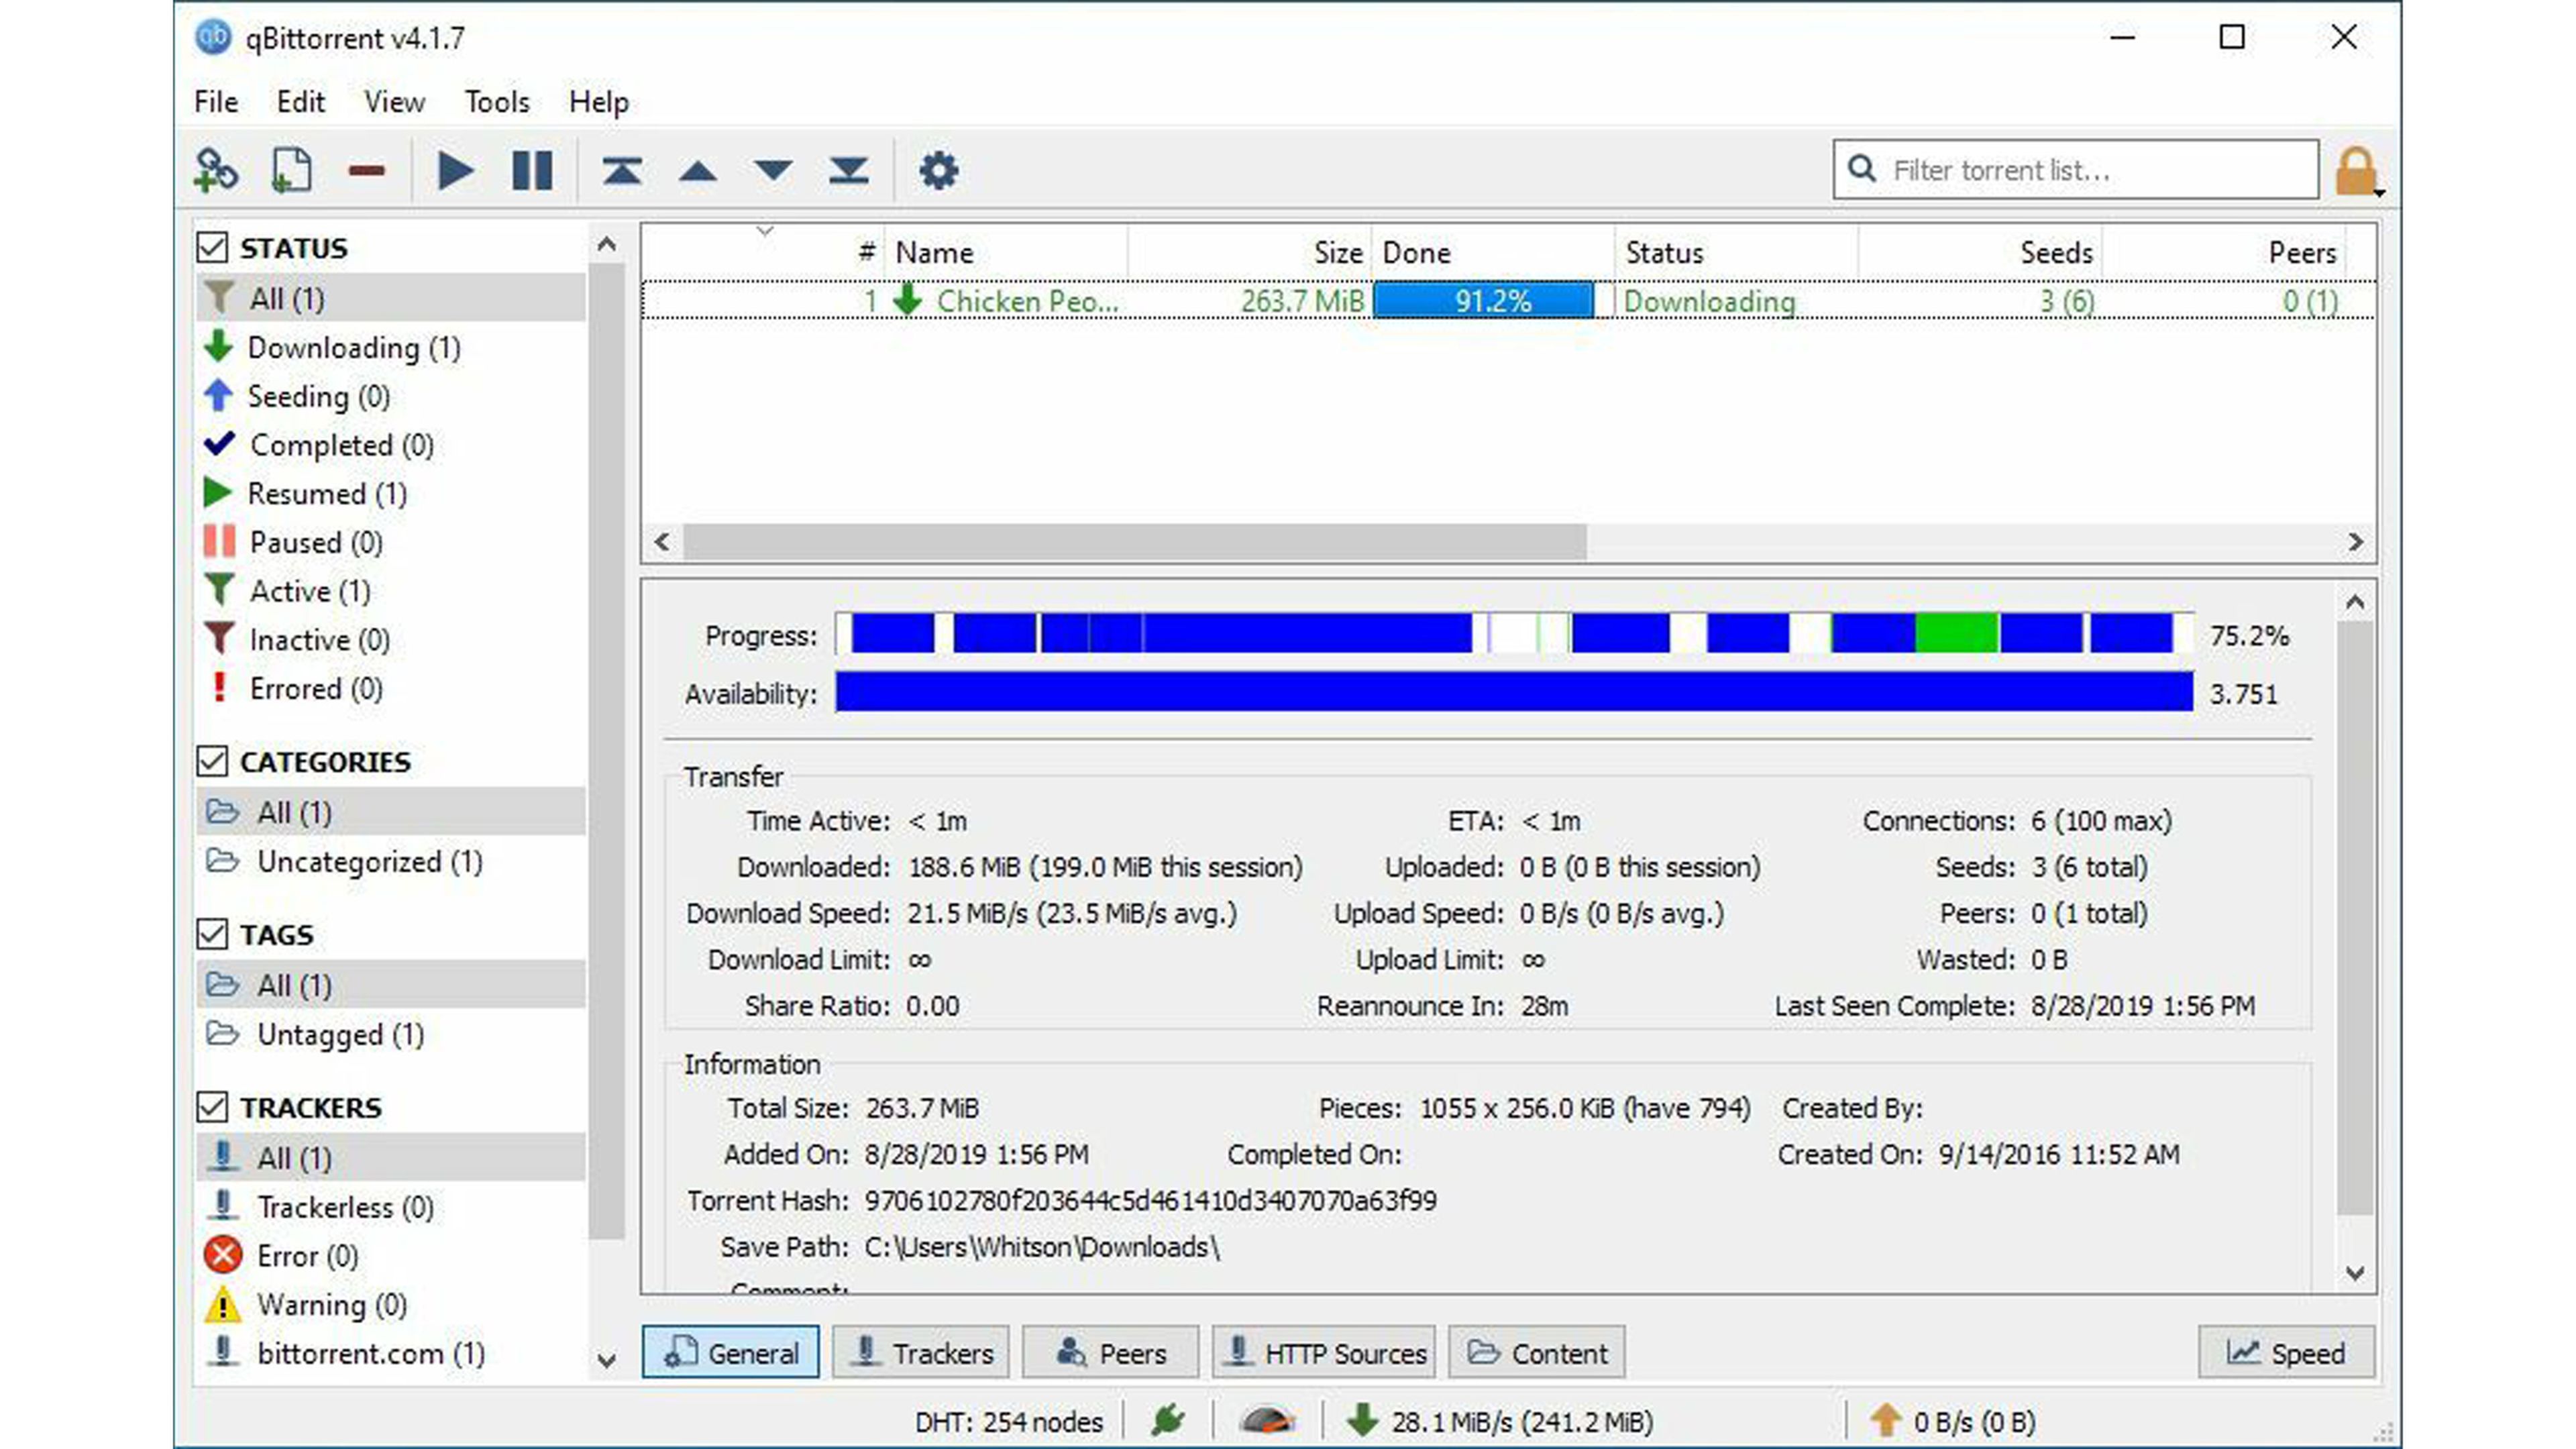The height and width of the screenshot is (1449, 2576).
Task: Open the Help menu
Action: pyautogui.click(x=599, y=102)
